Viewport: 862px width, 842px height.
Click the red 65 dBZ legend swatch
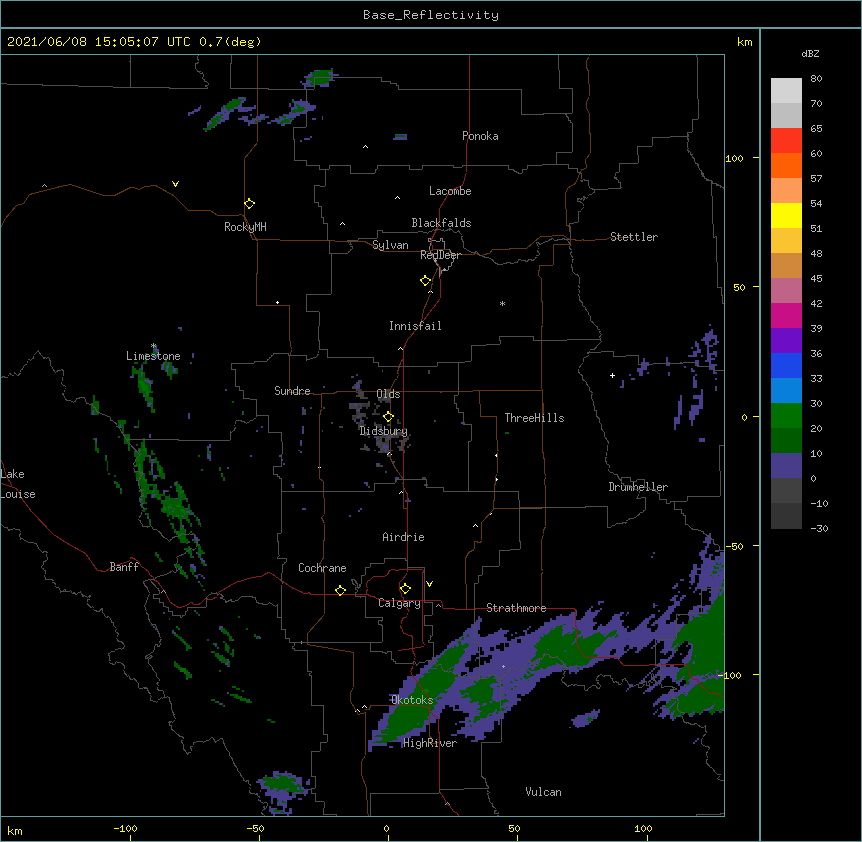(786, 140)
